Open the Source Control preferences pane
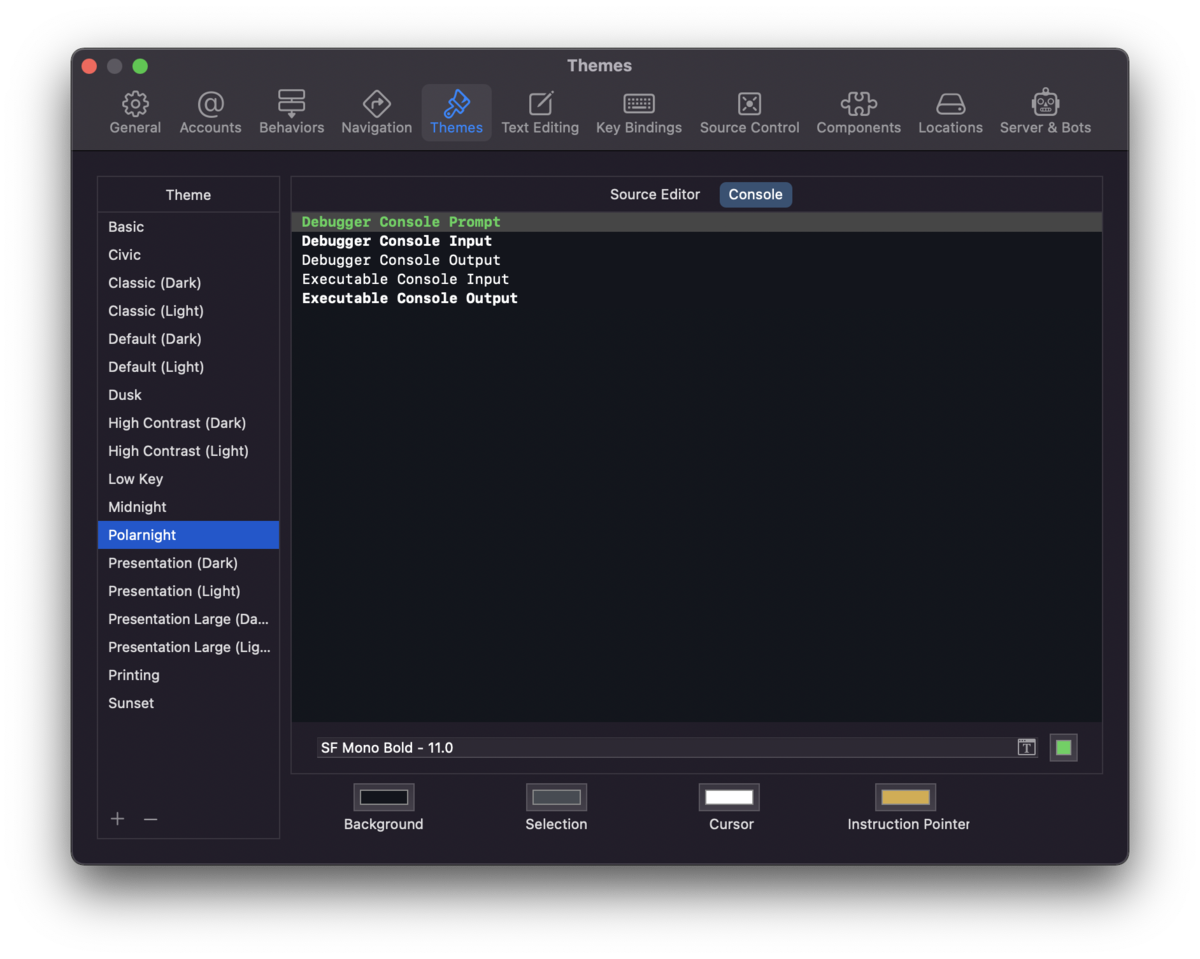This screenshot has height=959, width=1200. tap(749, 113)
